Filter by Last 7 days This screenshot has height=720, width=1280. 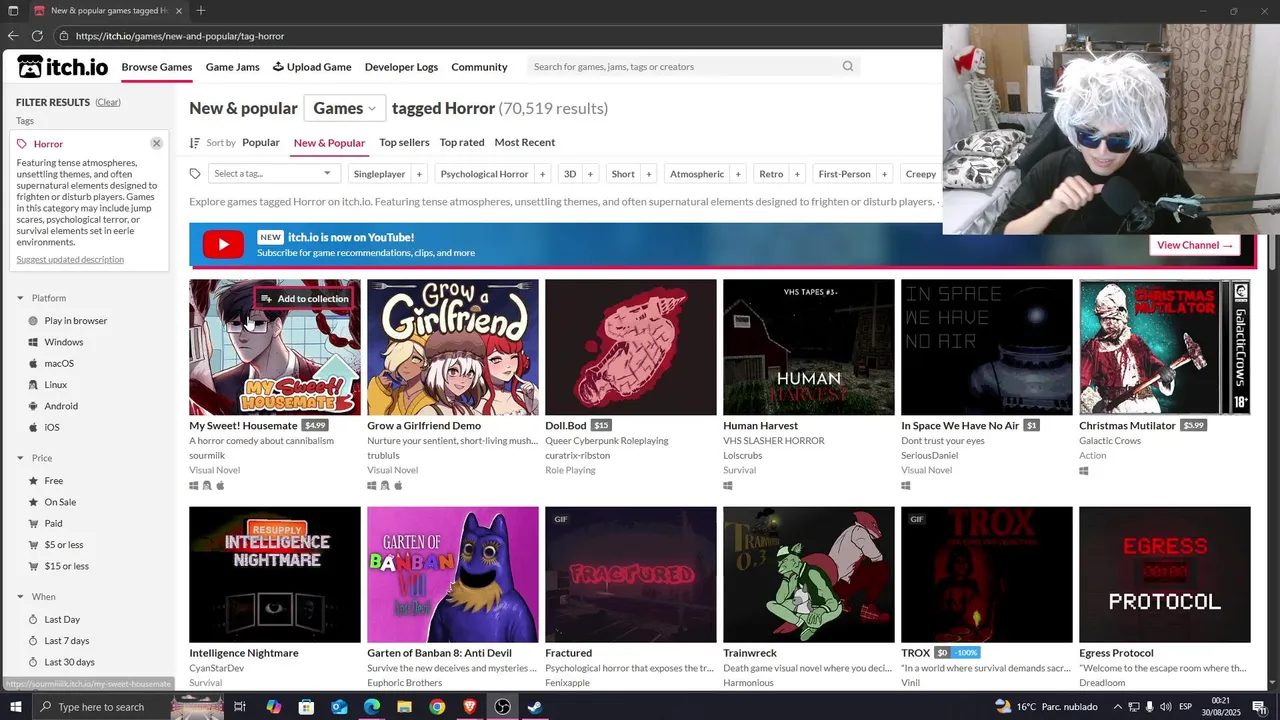(x=66, y=641)
